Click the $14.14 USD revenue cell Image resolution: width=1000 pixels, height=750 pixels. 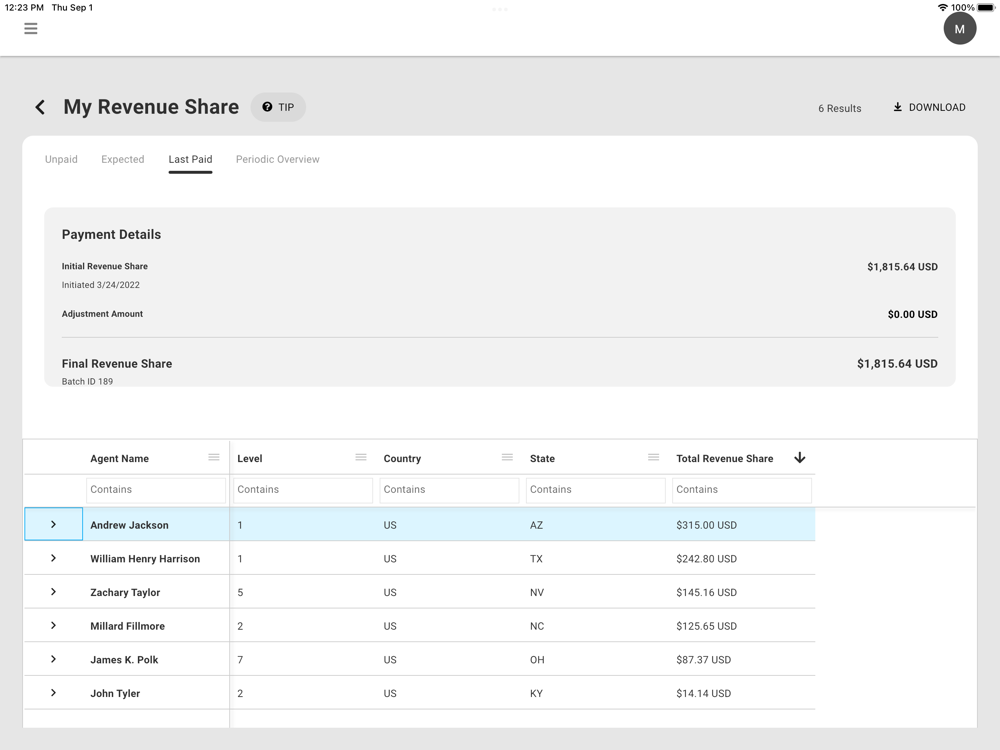click(x=703, y=694)
